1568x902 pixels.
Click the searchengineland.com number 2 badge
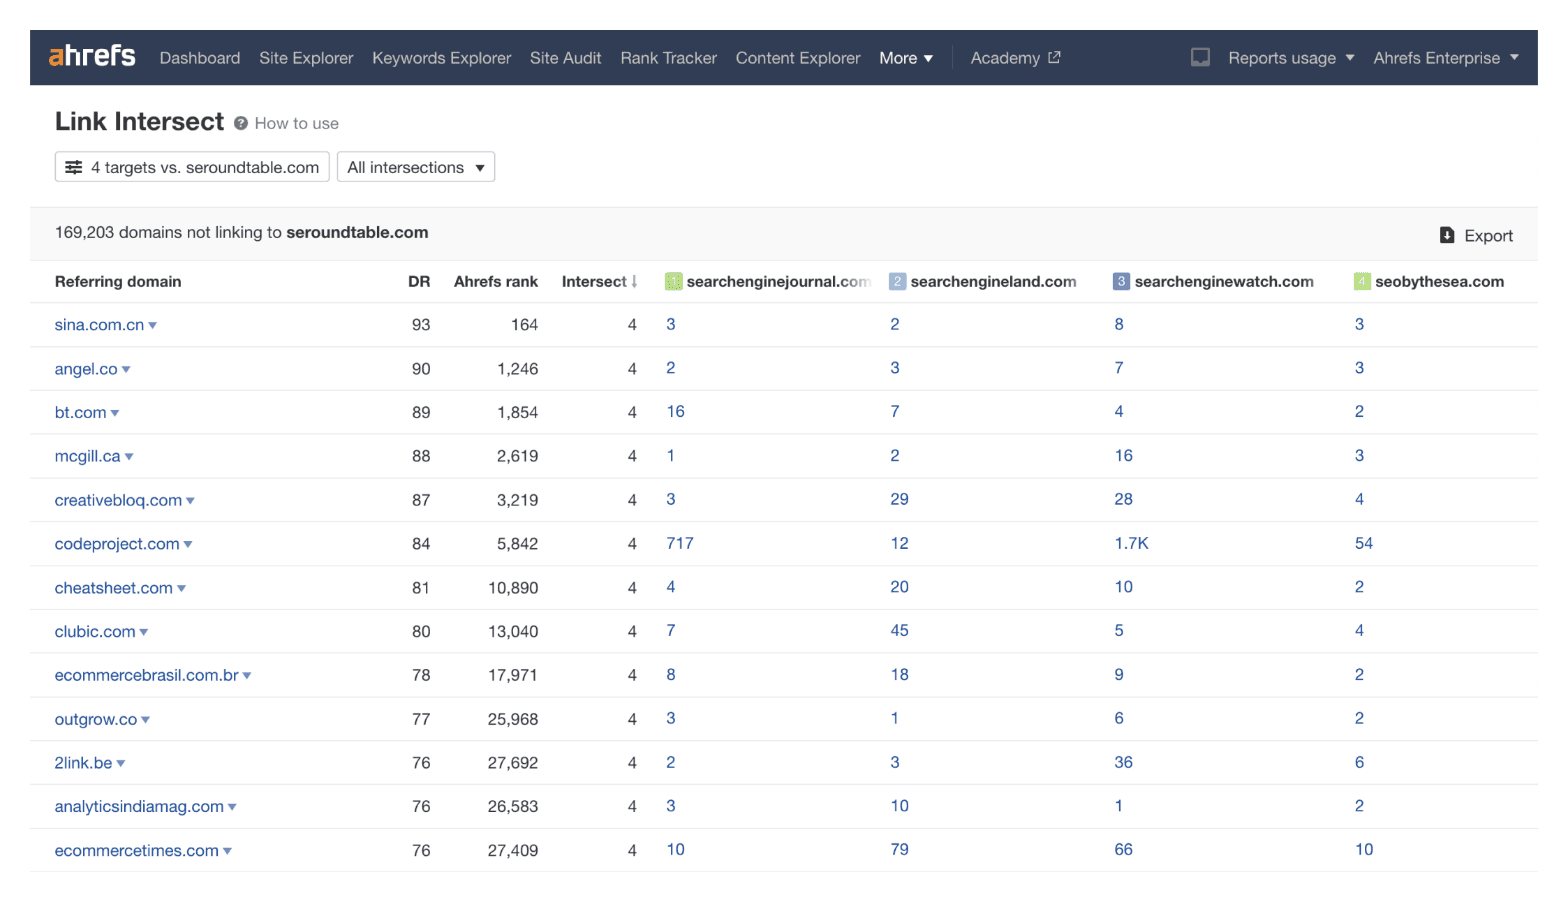tap(897, 281)
